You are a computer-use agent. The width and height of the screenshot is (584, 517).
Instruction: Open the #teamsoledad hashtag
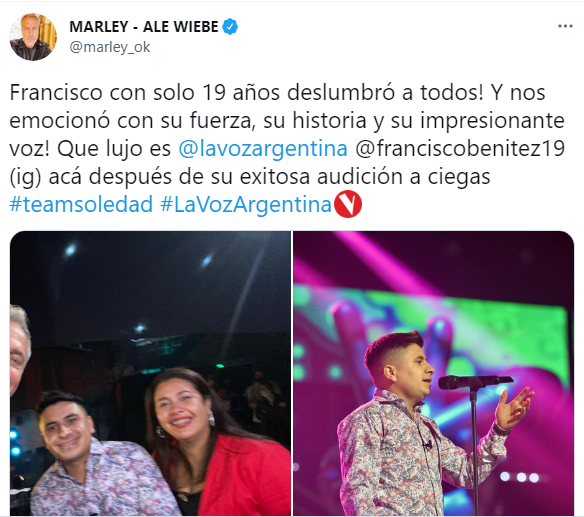81,204
